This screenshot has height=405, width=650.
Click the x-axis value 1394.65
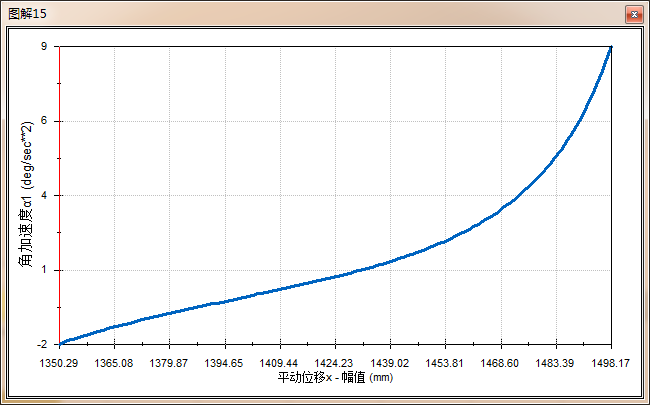coord(224,363)
